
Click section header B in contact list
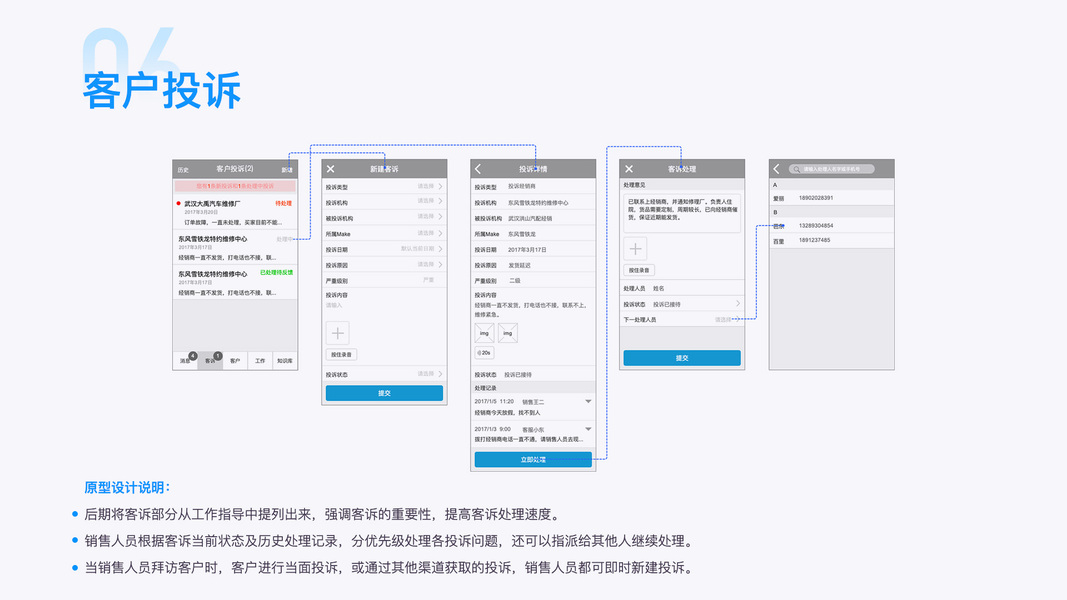(832, 212)
